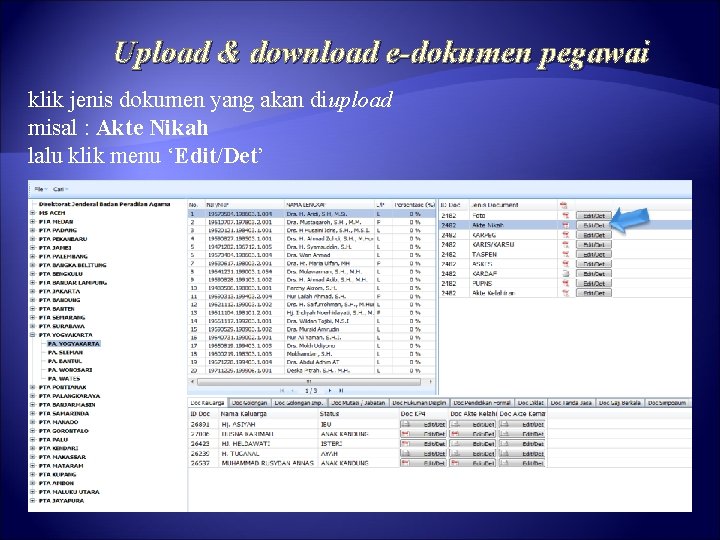The width and height of the screenshot is (720, 540).
Task: Expand the PTA SEMARANG tree node
Action: 33,318
